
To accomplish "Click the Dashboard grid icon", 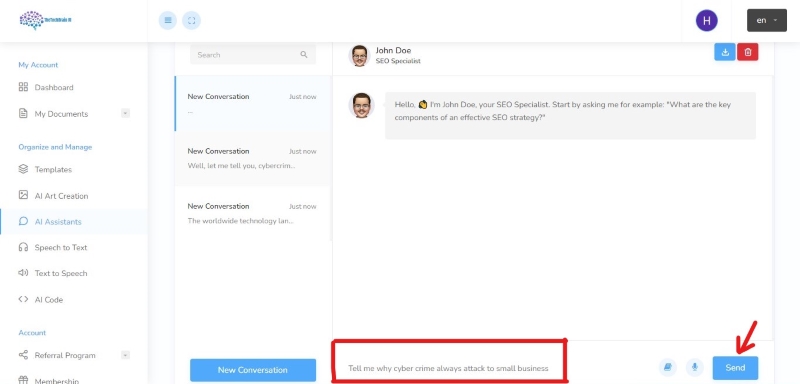I will 23,87.
